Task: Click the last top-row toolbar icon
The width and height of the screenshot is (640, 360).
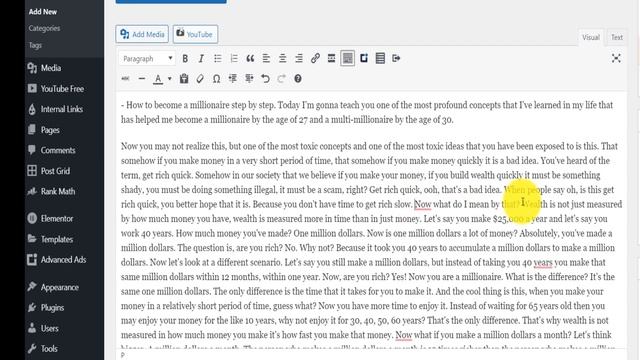Action: click(x=396, y=58)
